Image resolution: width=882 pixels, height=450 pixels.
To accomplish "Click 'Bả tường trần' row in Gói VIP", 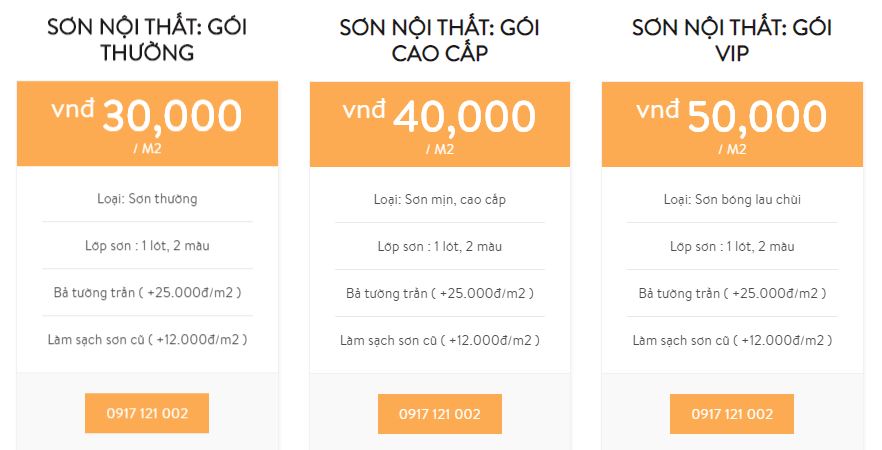I will click(x=732, y=293).
